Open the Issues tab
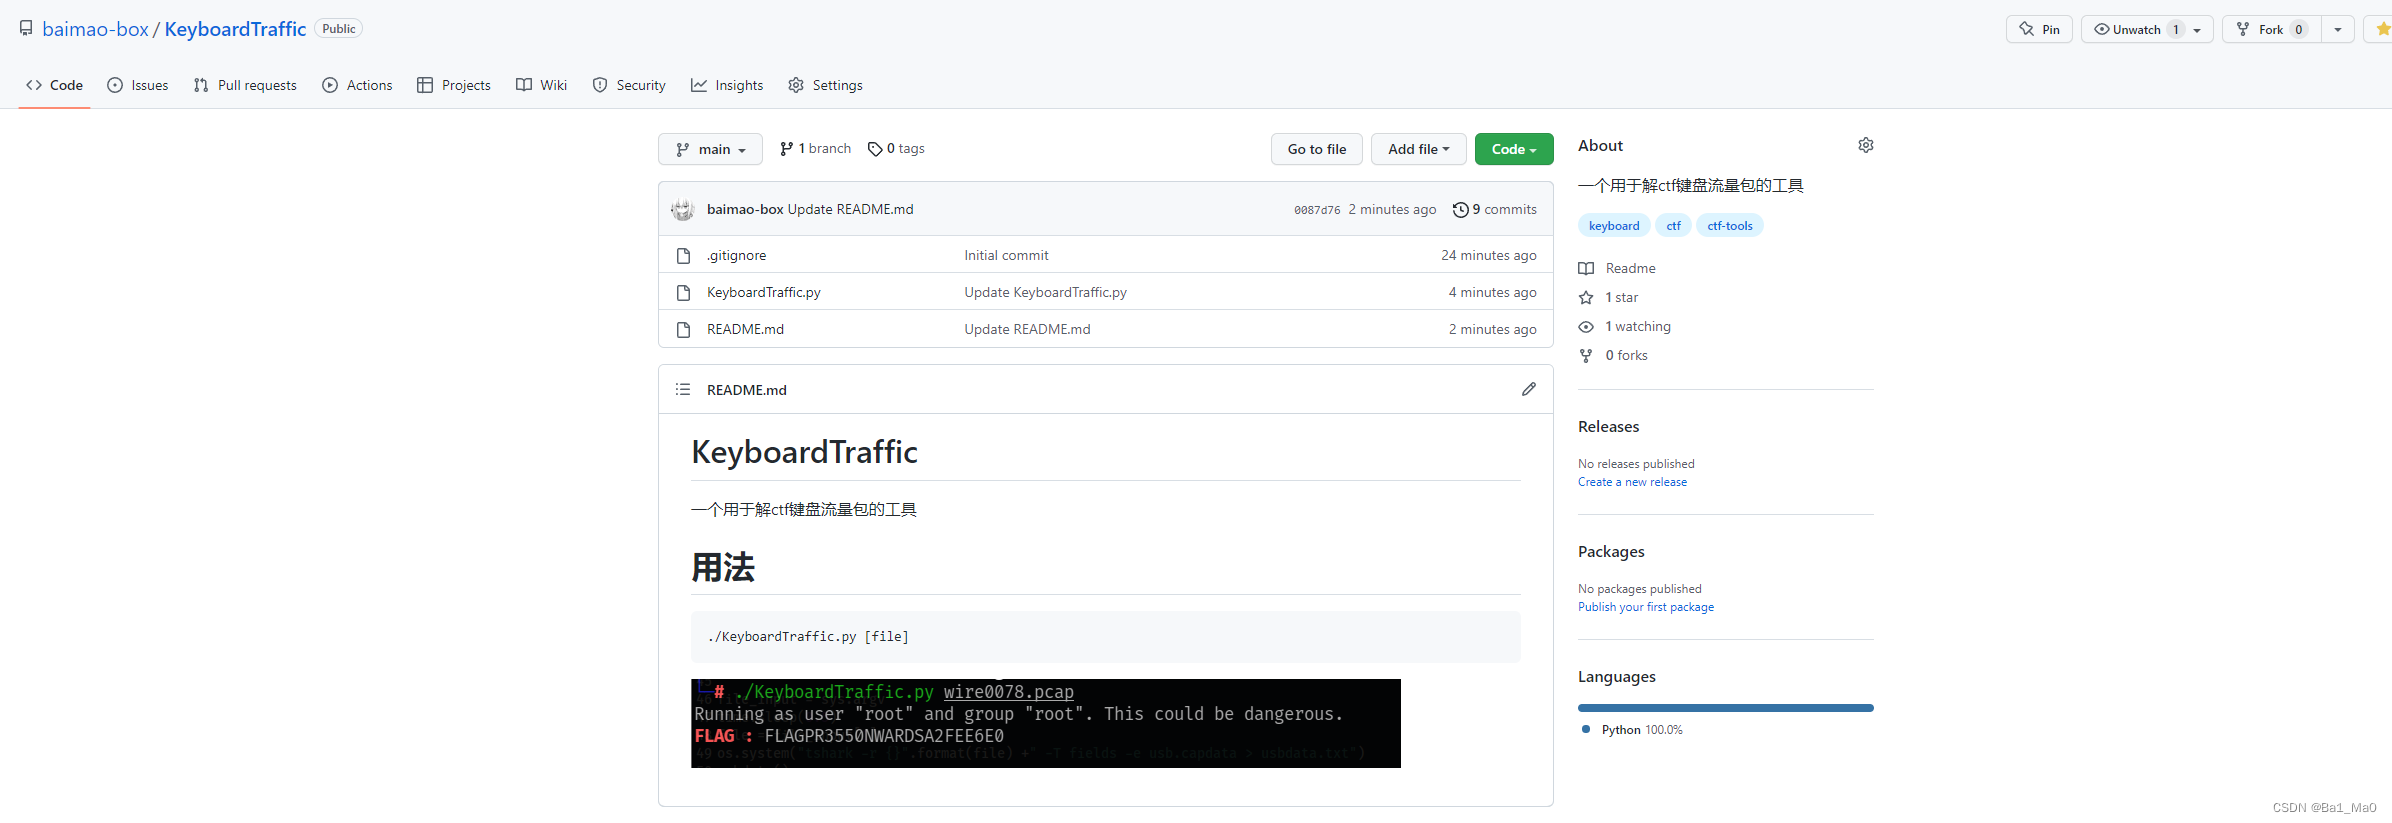This screenshot has height=823, width=2392. pyautogui.click(x=138, y=85)
